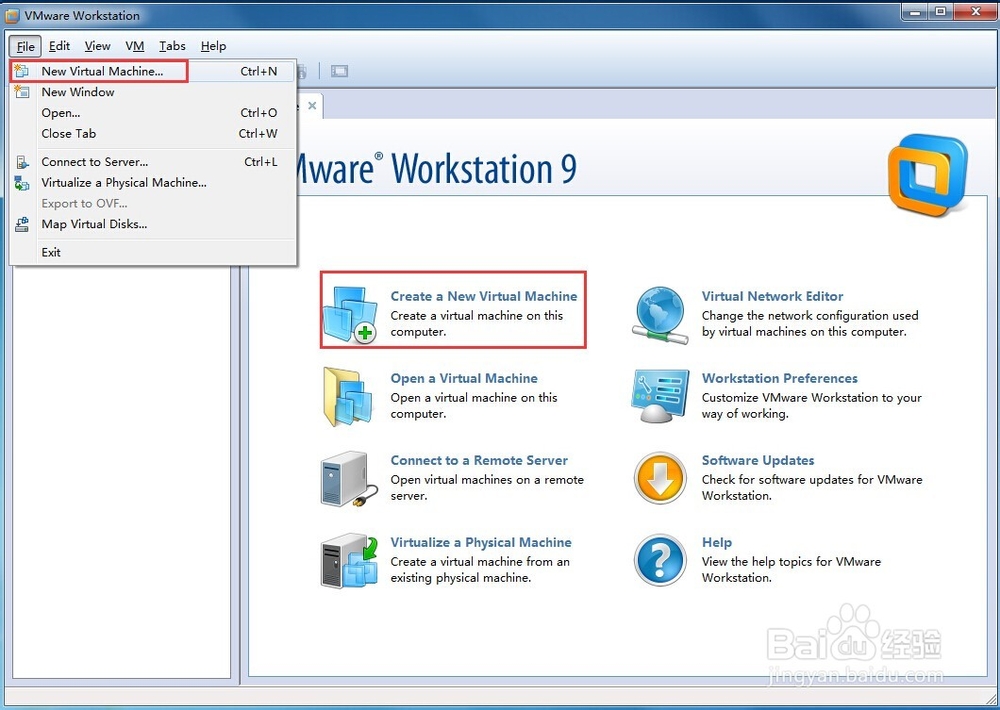Viewport: 1000px width, 710px height.
Task: Open the VM menu
Action: pyautogui.click(x=135, y=46)
